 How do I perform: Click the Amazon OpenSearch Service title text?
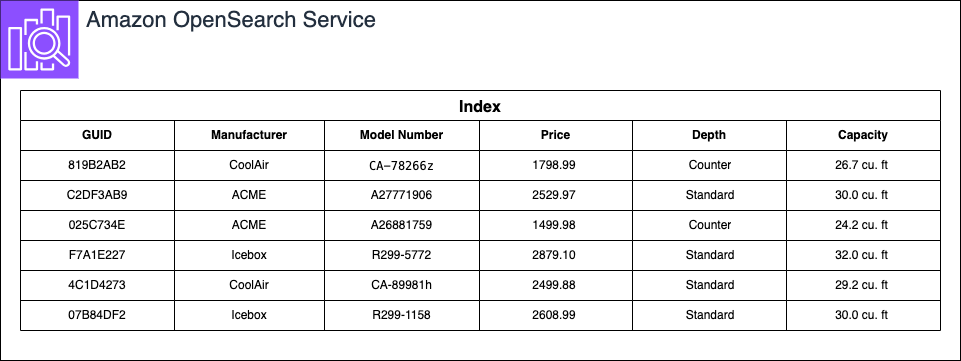click(230, 20)
